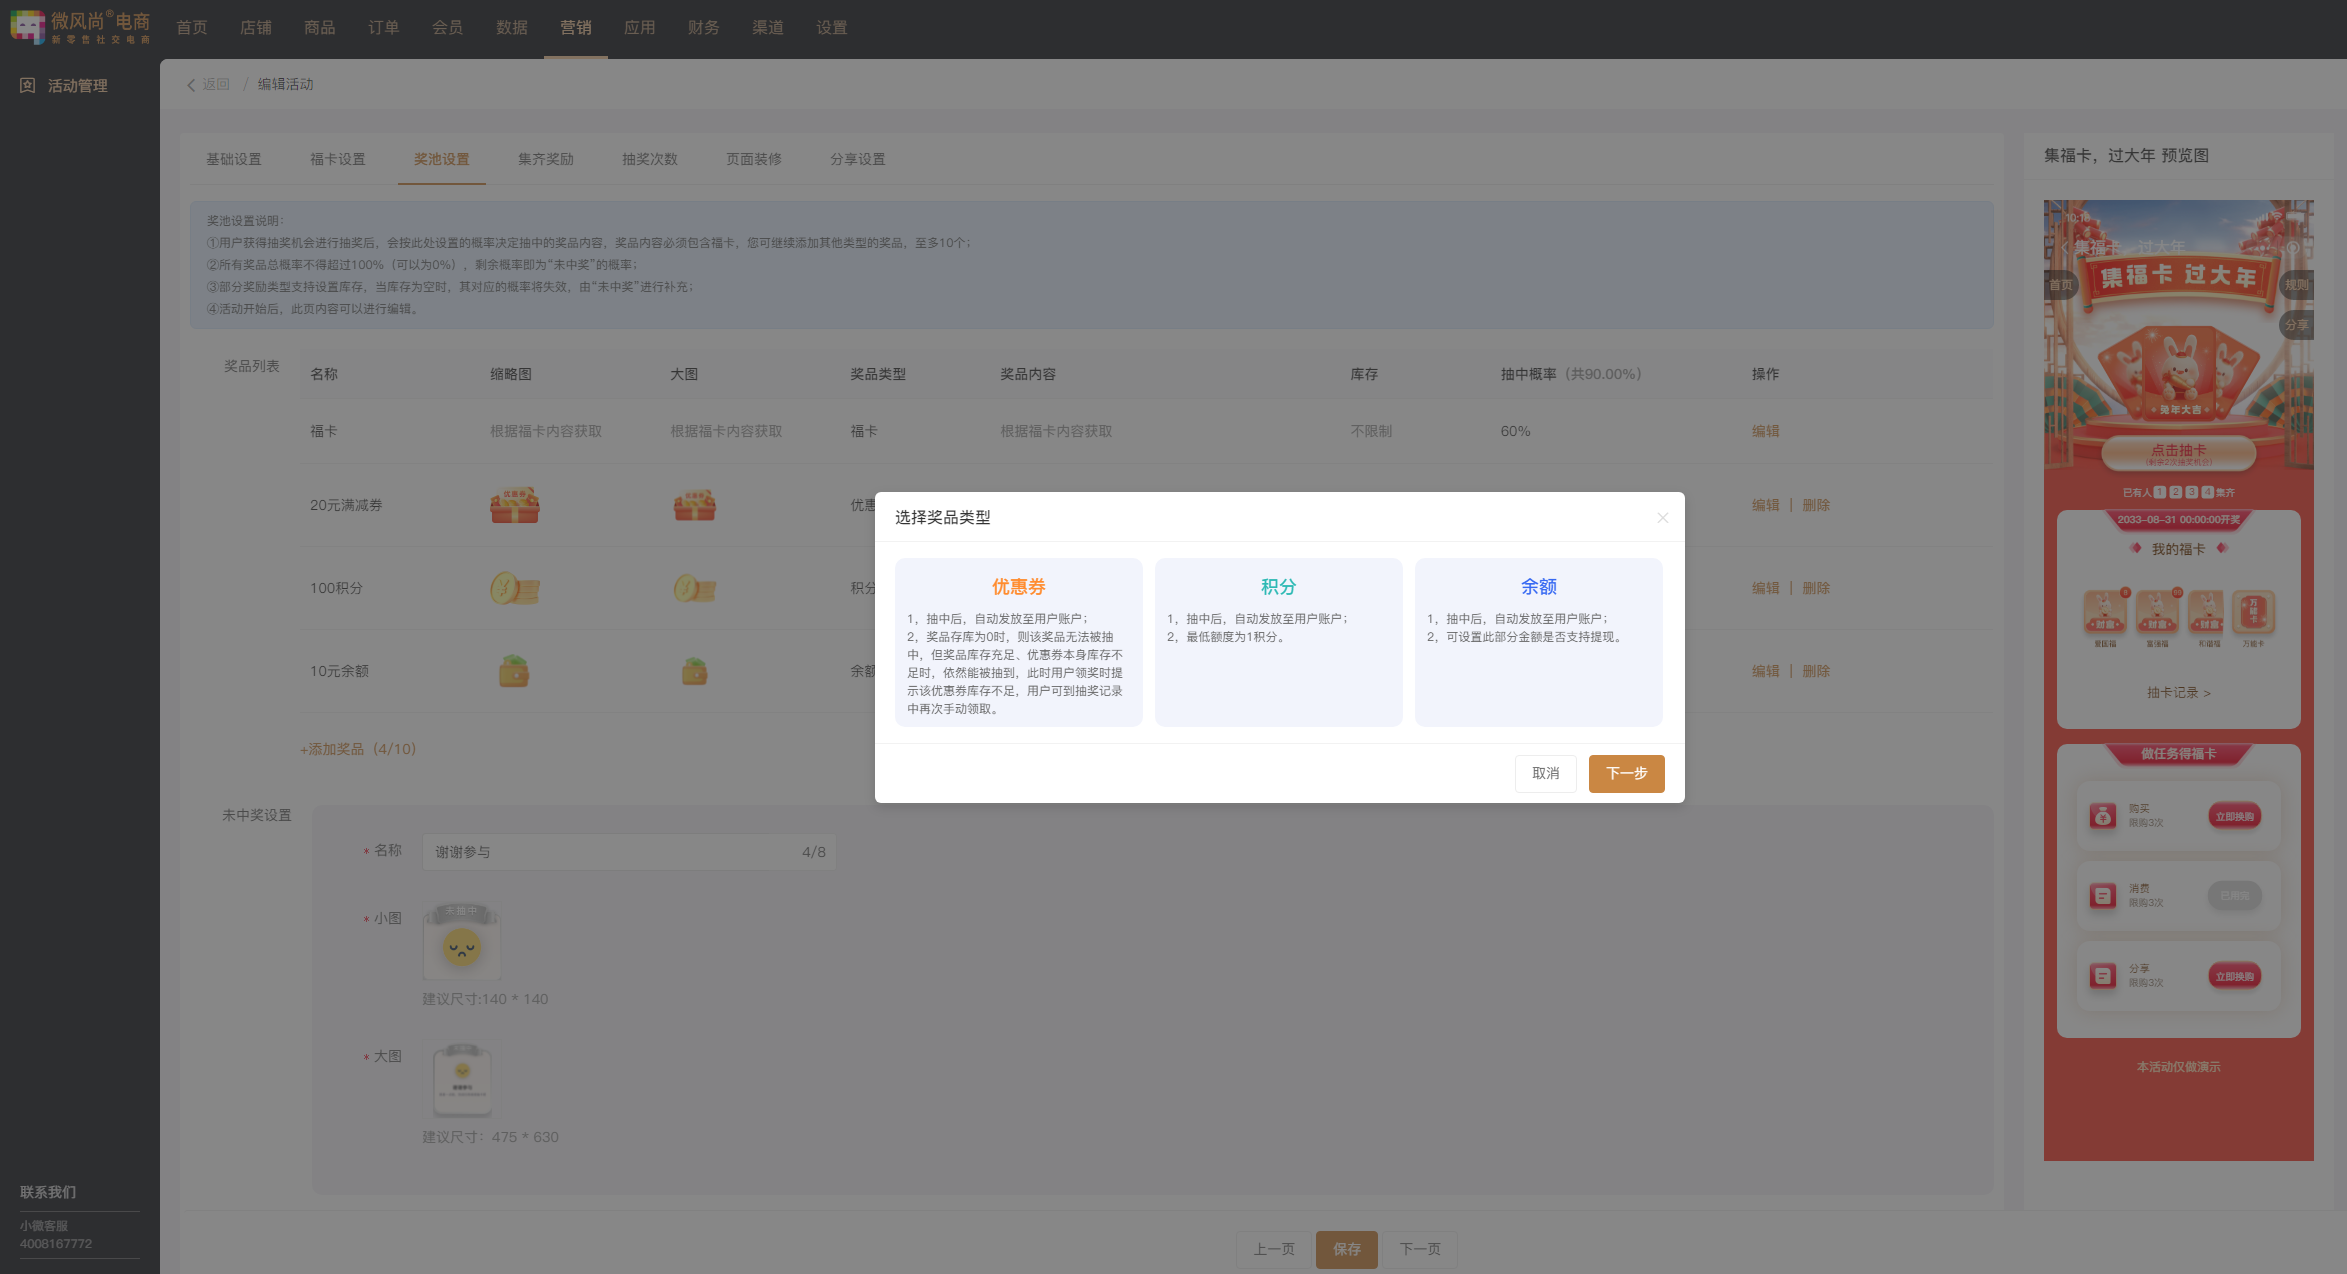This screenshot has height=1274, width=2347.
Task: Click the 活动管理 sidebar icon
Action: (27, 86)
